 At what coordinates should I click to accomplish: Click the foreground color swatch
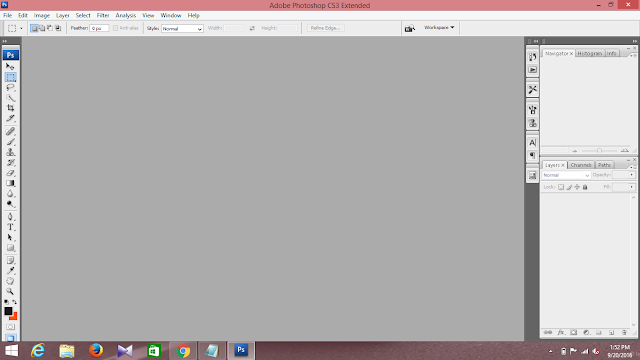click(x=8, y=311)
